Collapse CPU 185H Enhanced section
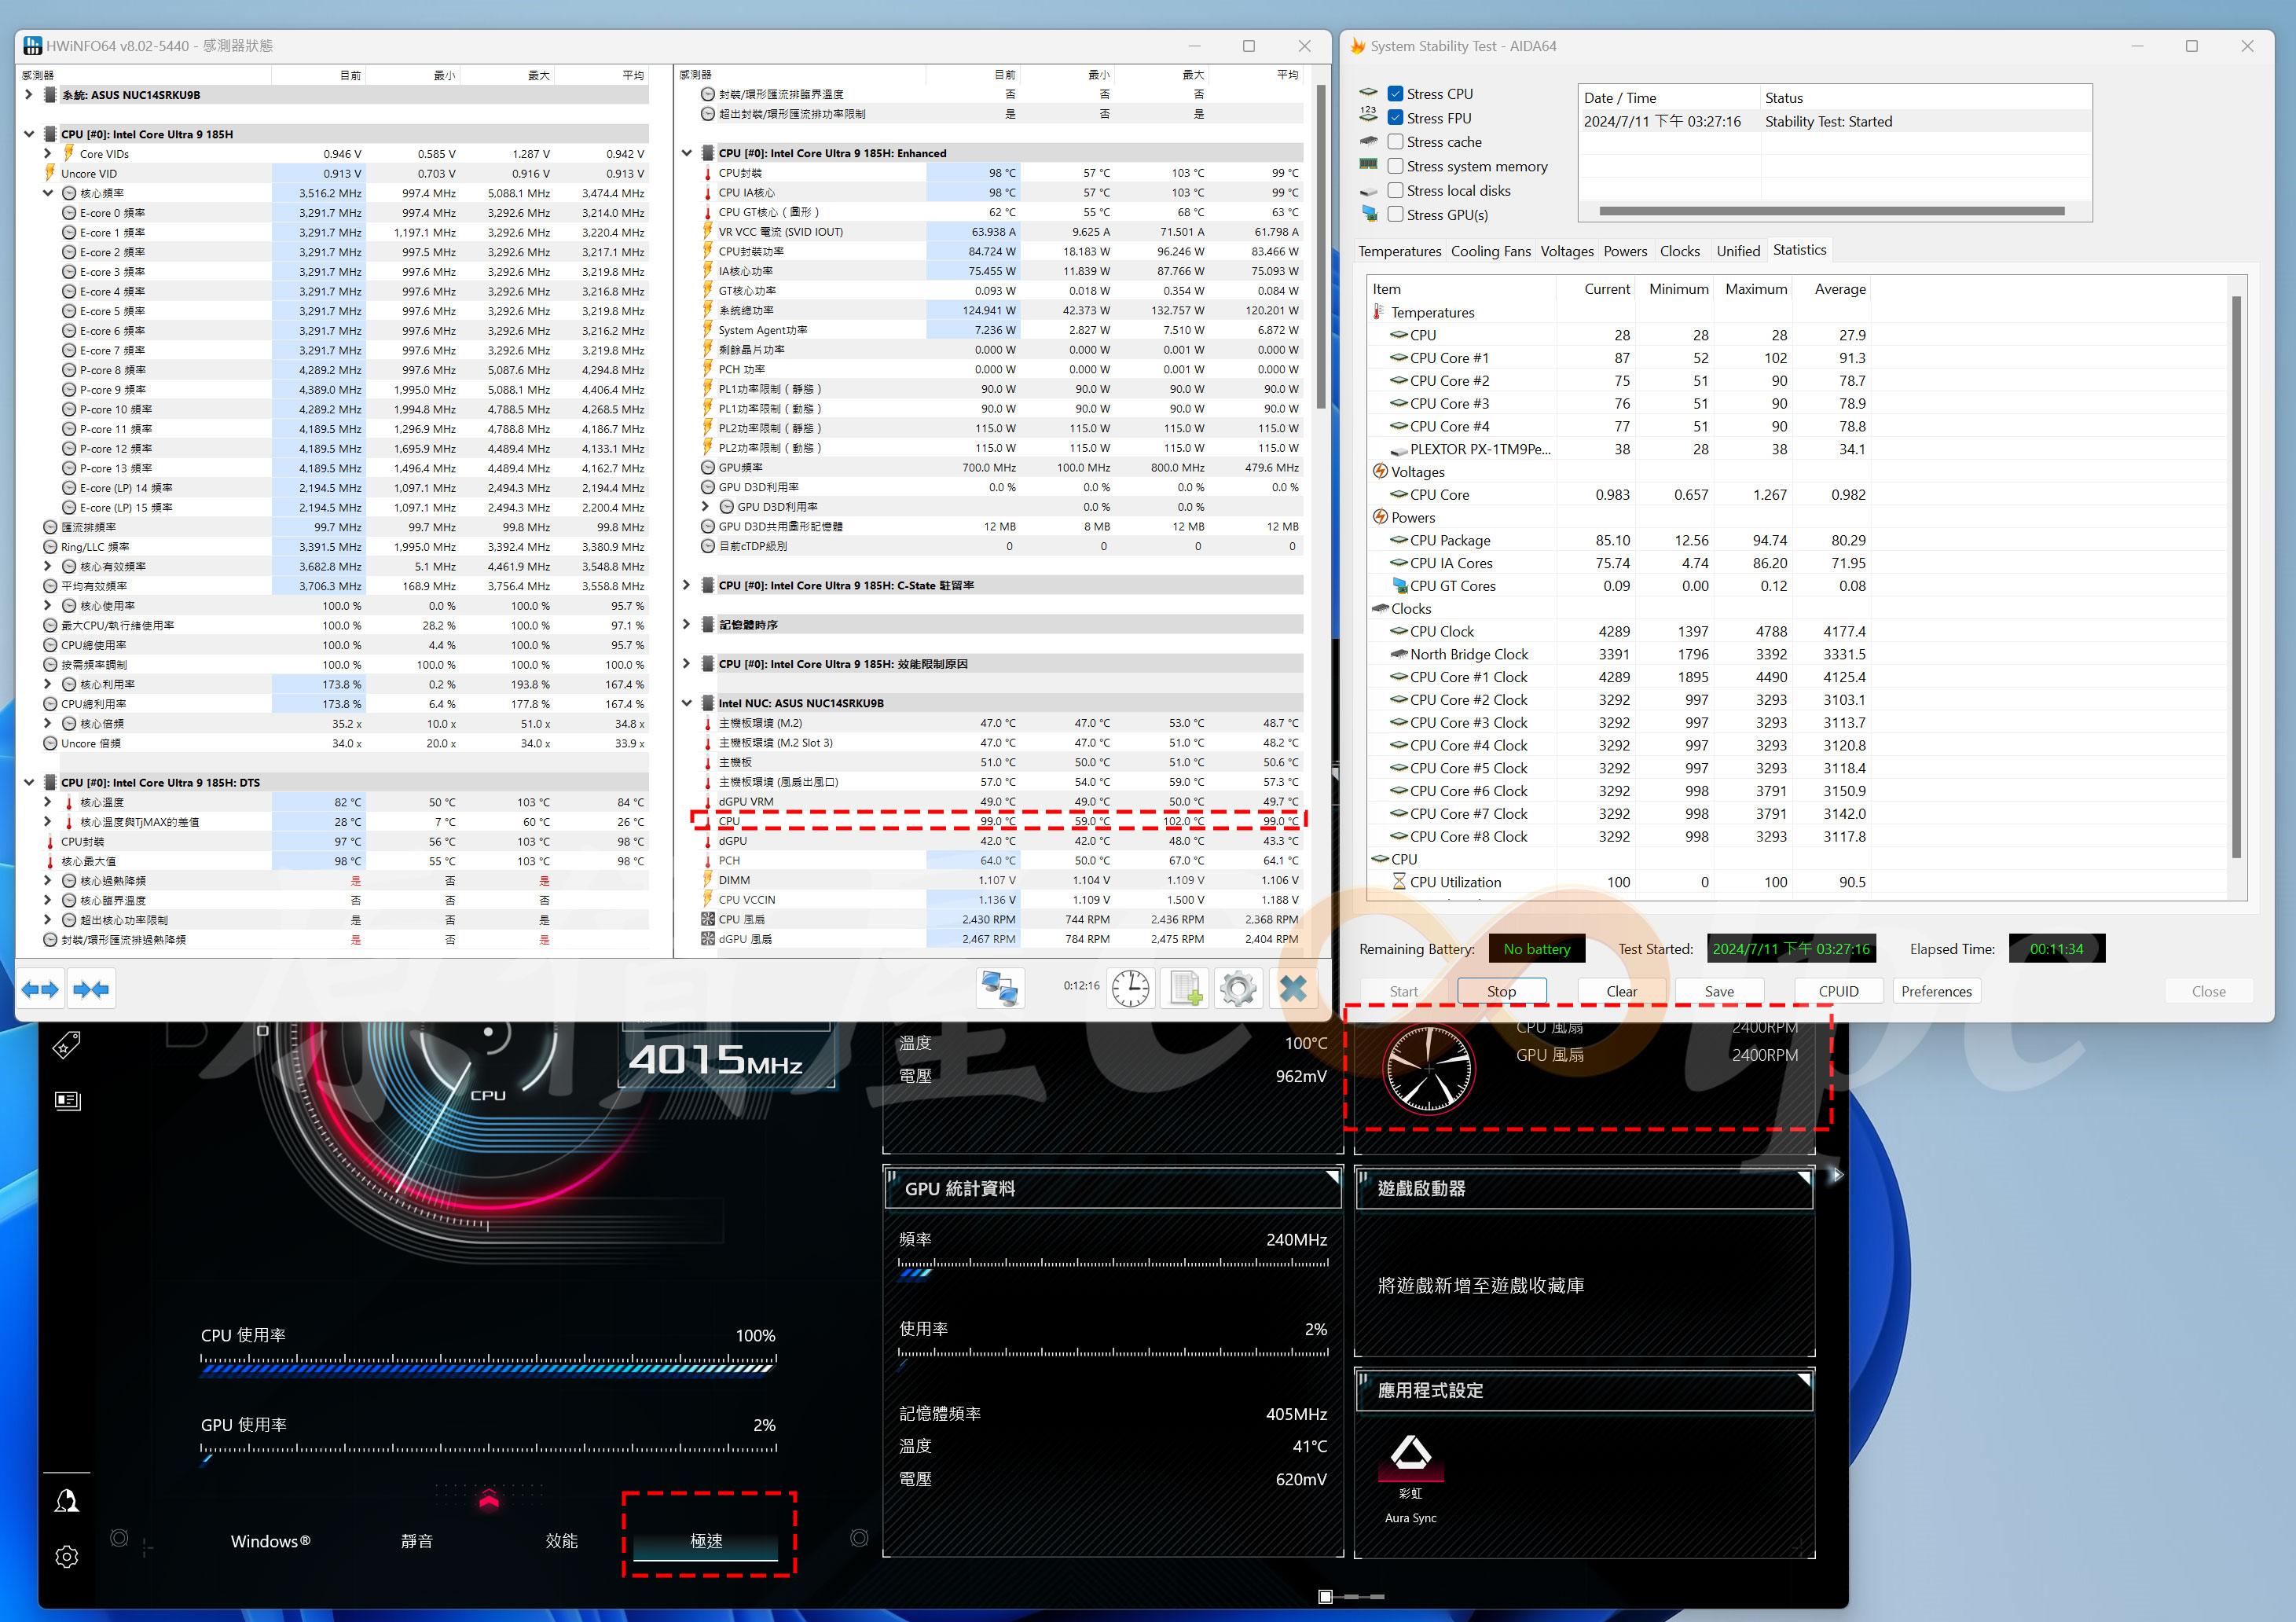2296x1622 pixels. tap(687, 153)
